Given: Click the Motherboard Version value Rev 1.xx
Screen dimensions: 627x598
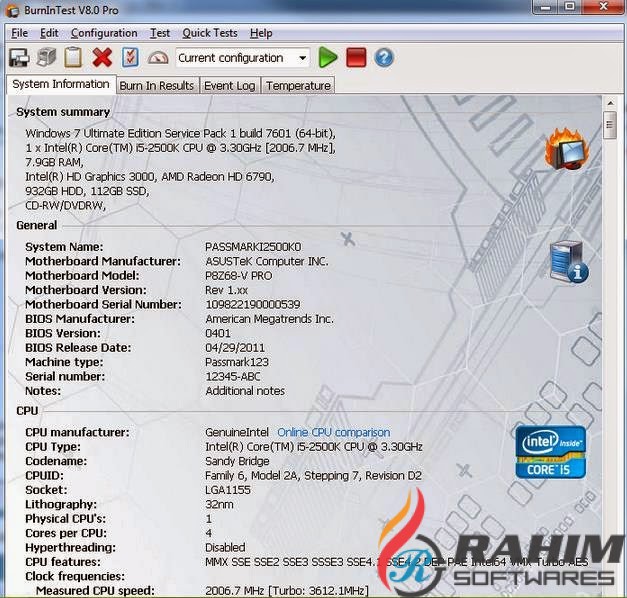Looking at the screenshot, I should pos(227,290).
